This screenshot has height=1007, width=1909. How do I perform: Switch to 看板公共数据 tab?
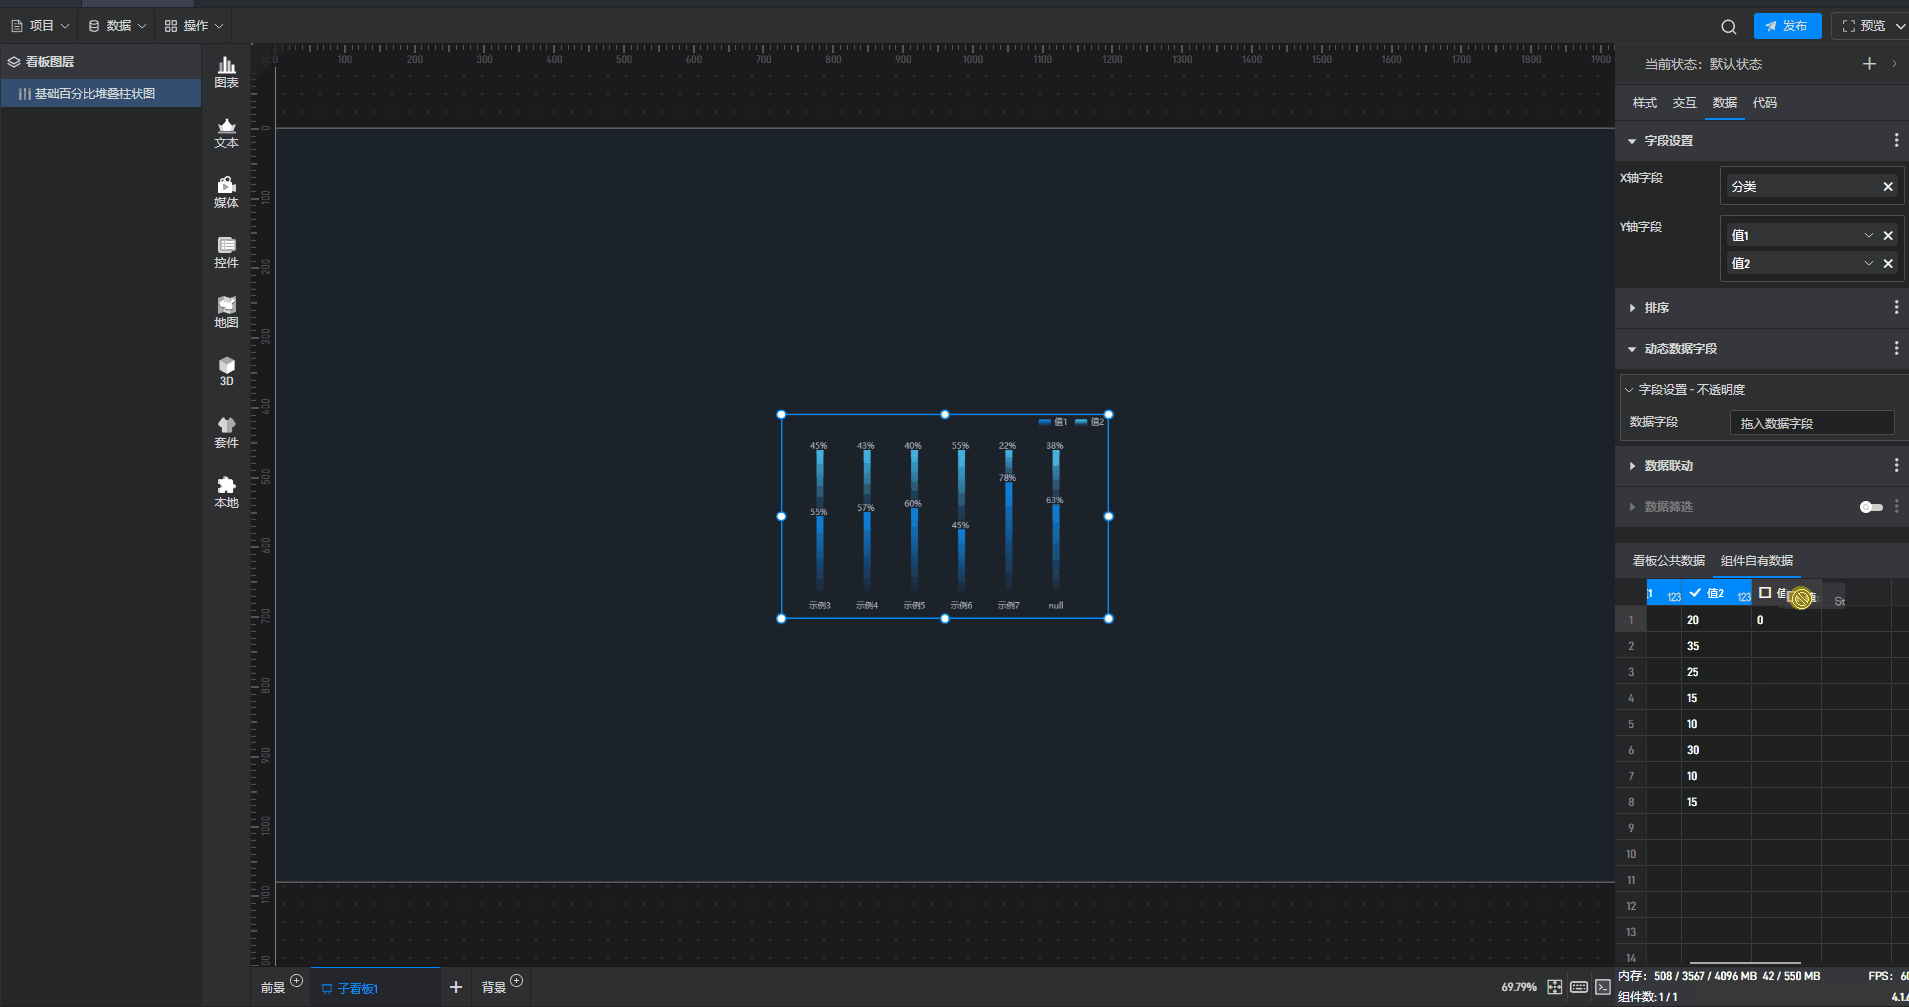point(1669,561)
